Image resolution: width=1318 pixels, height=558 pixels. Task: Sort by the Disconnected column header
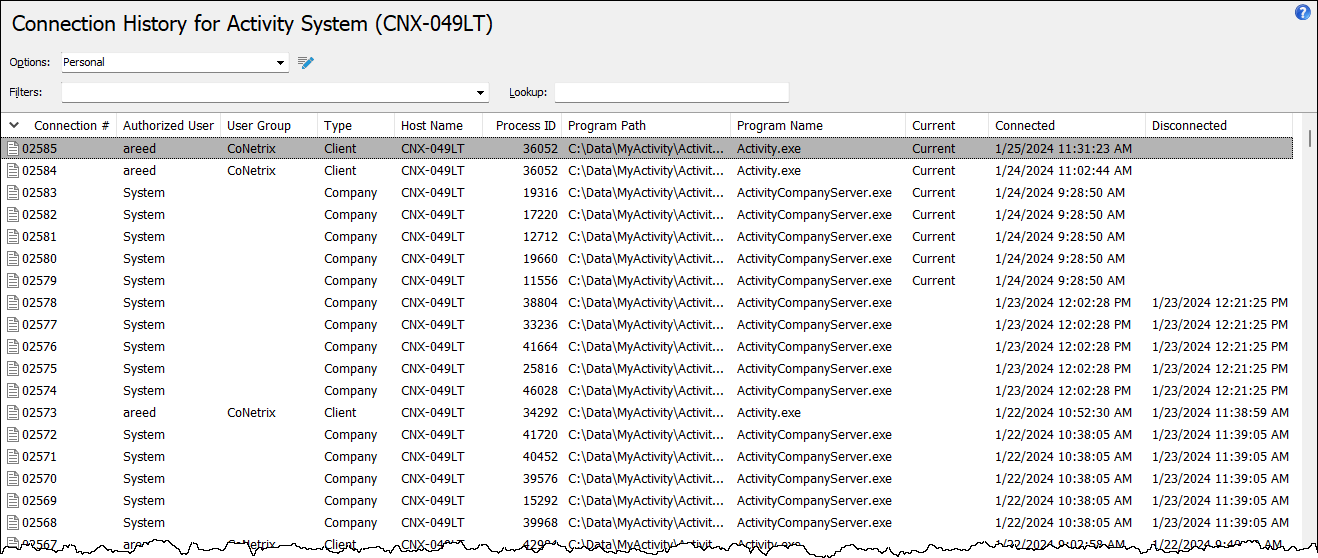tap(1188, 126)
